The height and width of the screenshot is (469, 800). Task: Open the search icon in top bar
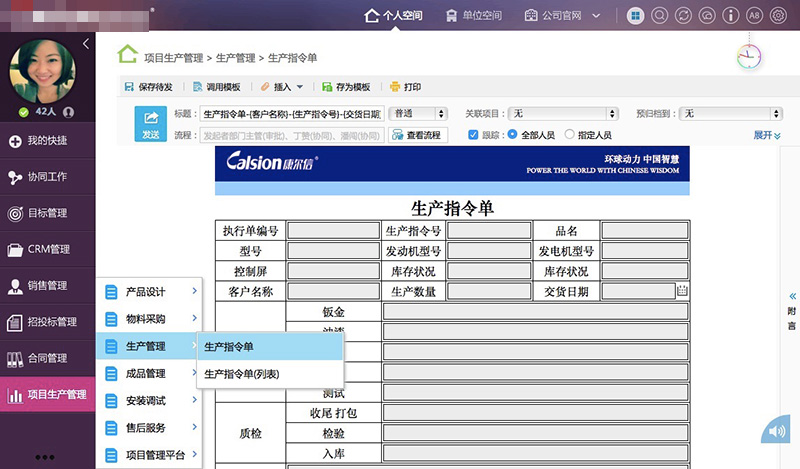click(x=659, y=16)
